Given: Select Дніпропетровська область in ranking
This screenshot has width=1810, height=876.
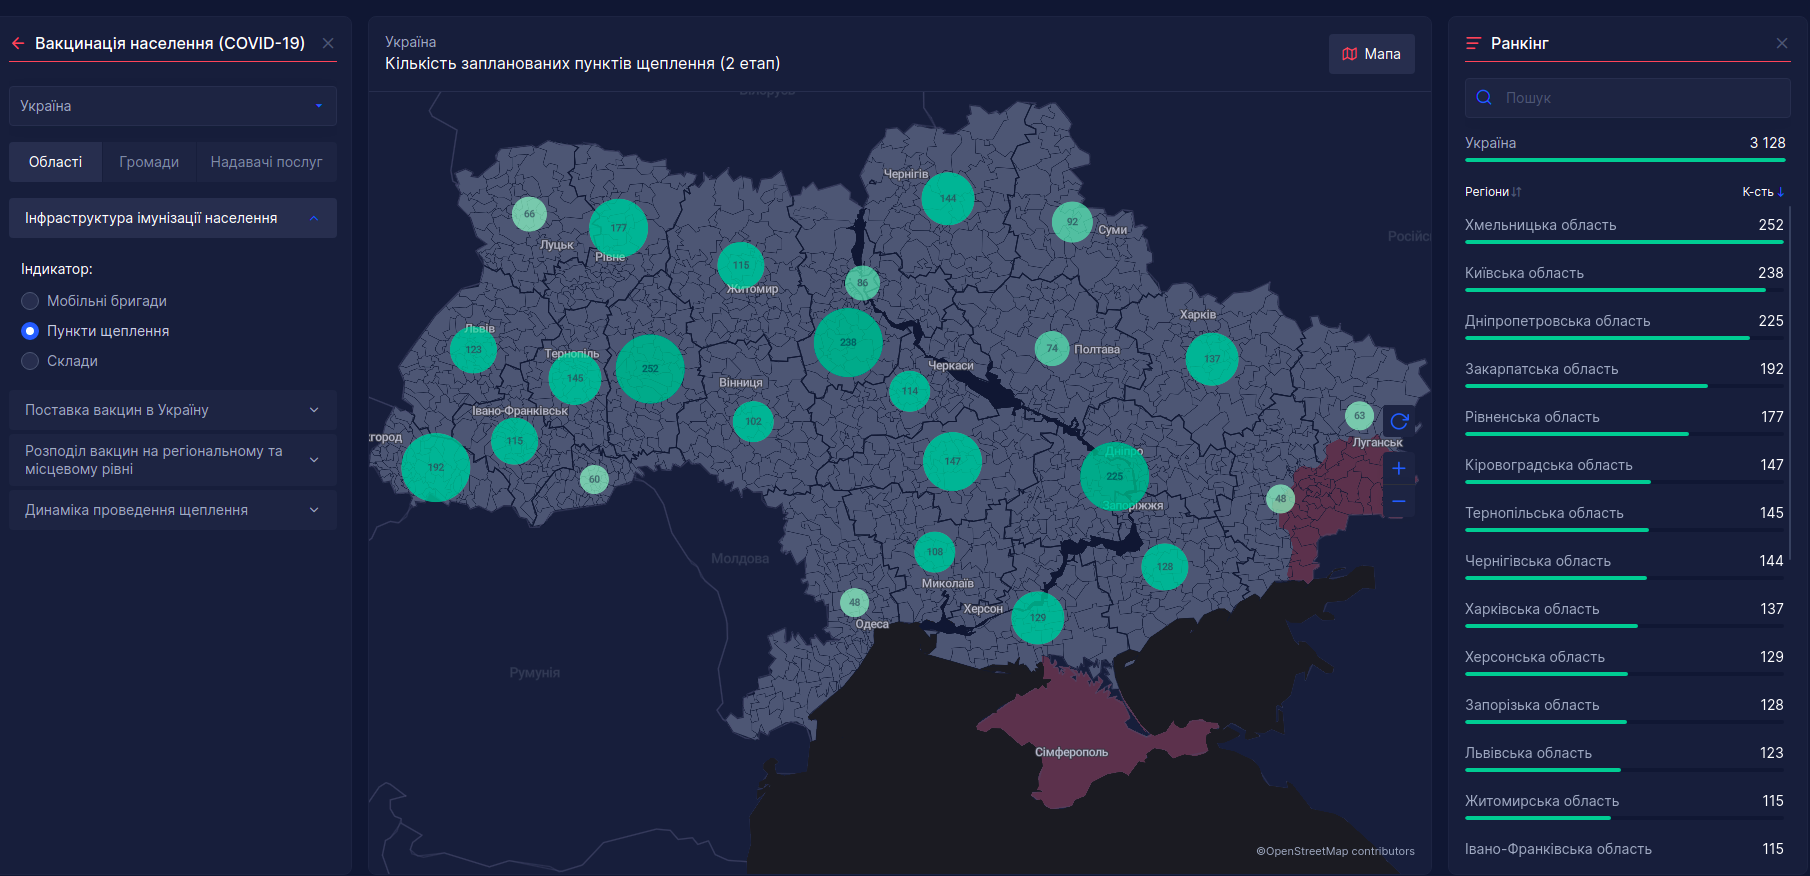Looking at the screenshot, I should coord(1625,325).
